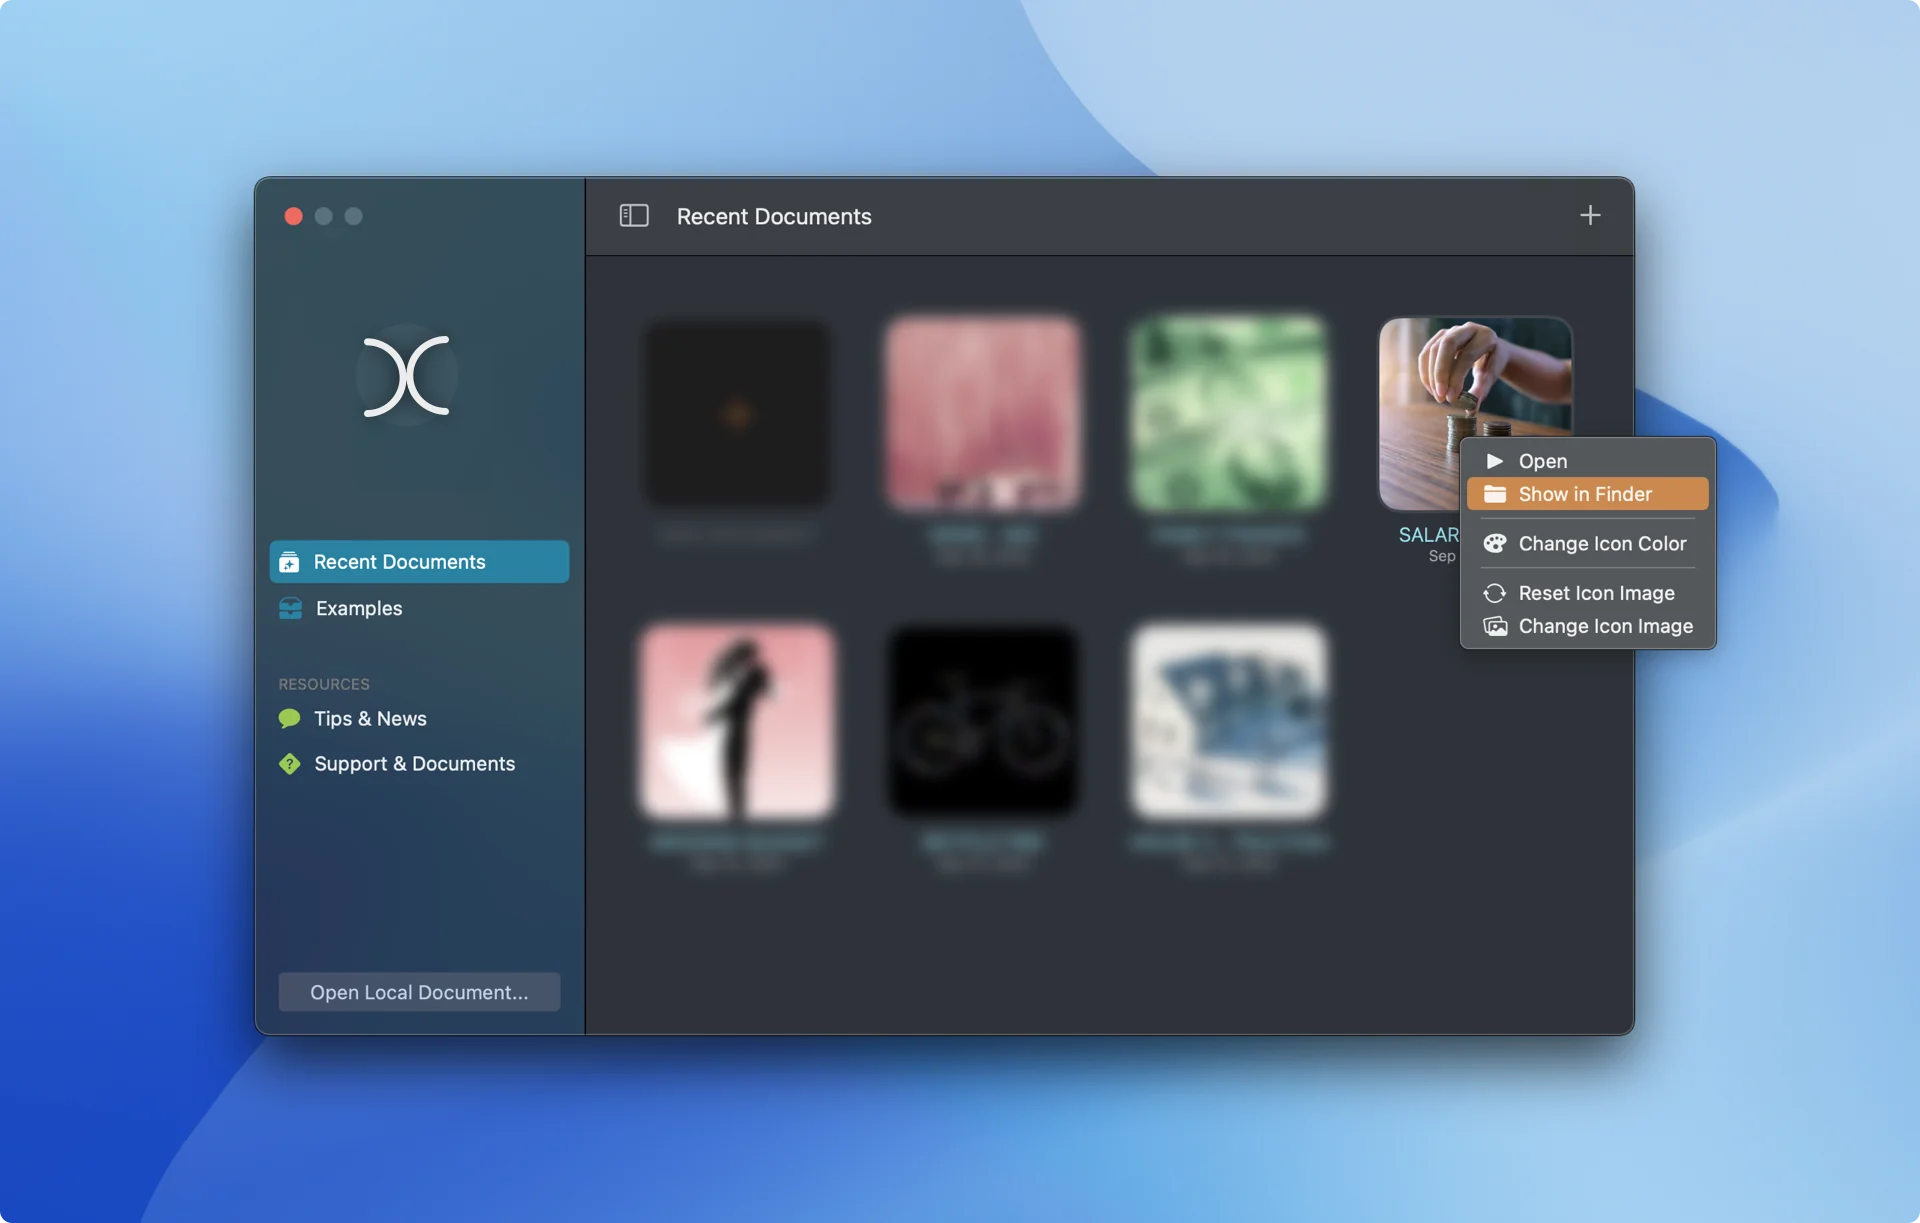Image resolution: width=1920 pixels, height=1223 pixels.
Task: Choose Reset Icon Image from the menu
Action: point(1596,592)
